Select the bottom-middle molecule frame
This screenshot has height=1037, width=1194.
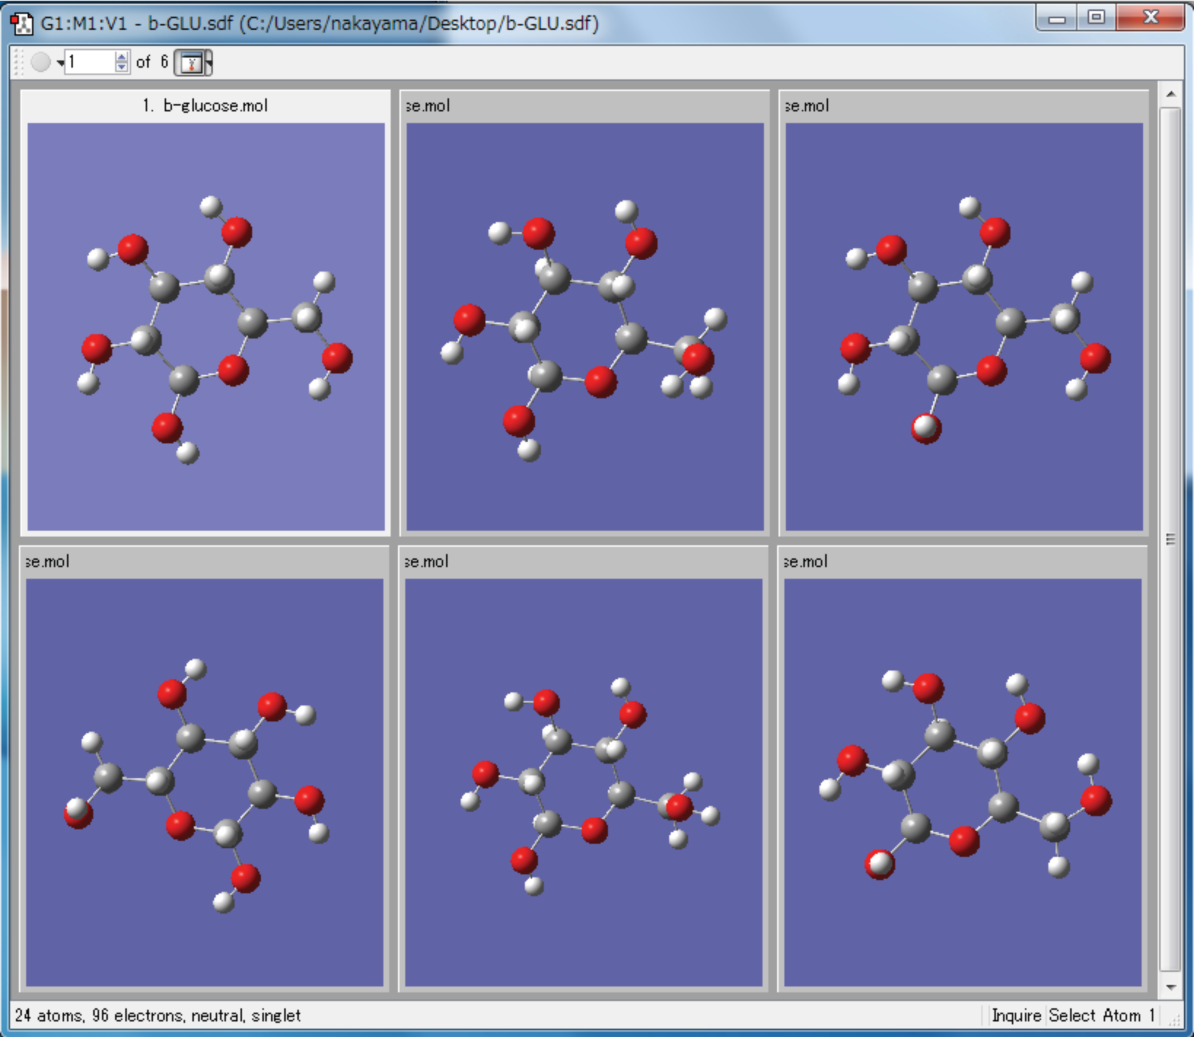[584, 782]
